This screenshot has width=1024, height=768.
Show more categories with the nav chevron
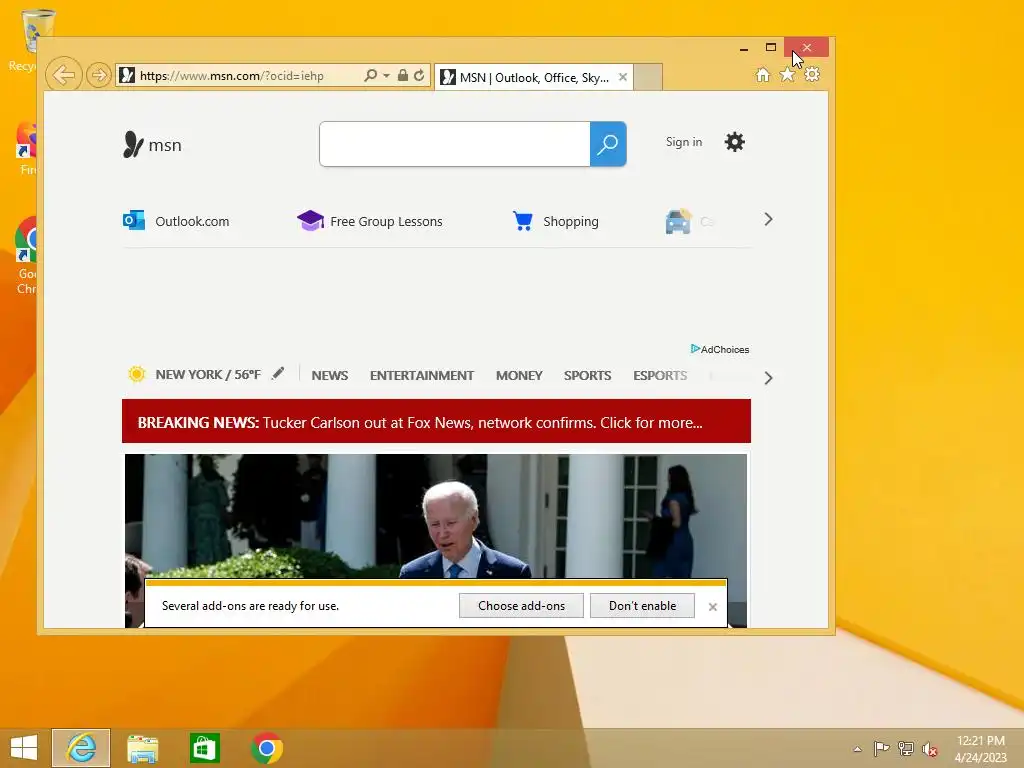tap(768, 378)
